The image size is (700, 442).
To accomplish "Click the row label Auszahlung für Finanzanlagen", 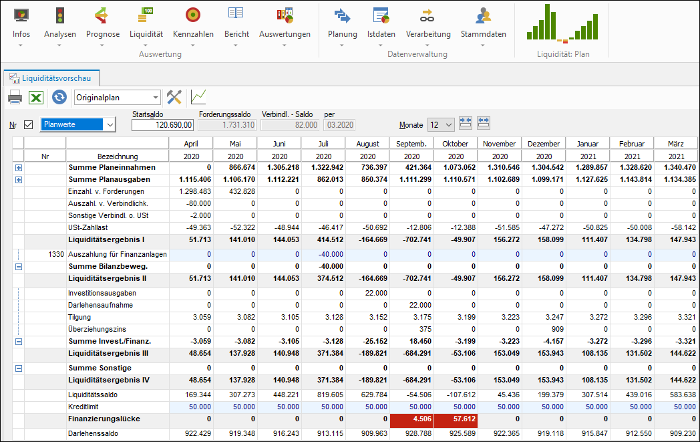I will click(117, 254).
